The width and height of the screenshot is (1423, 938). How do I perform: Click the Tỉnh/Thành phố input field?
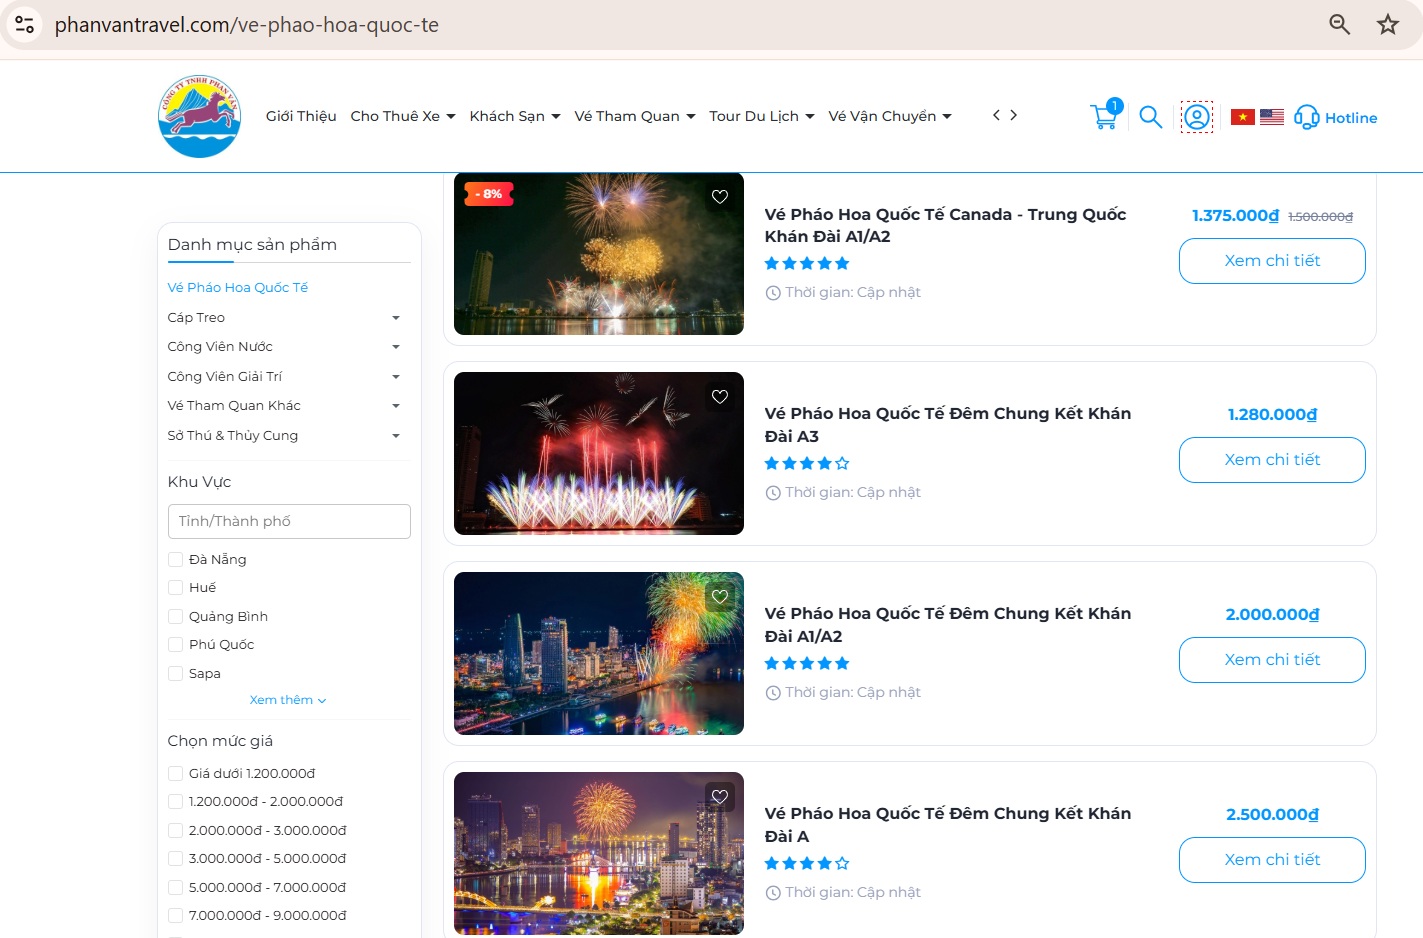coord(289,521)
